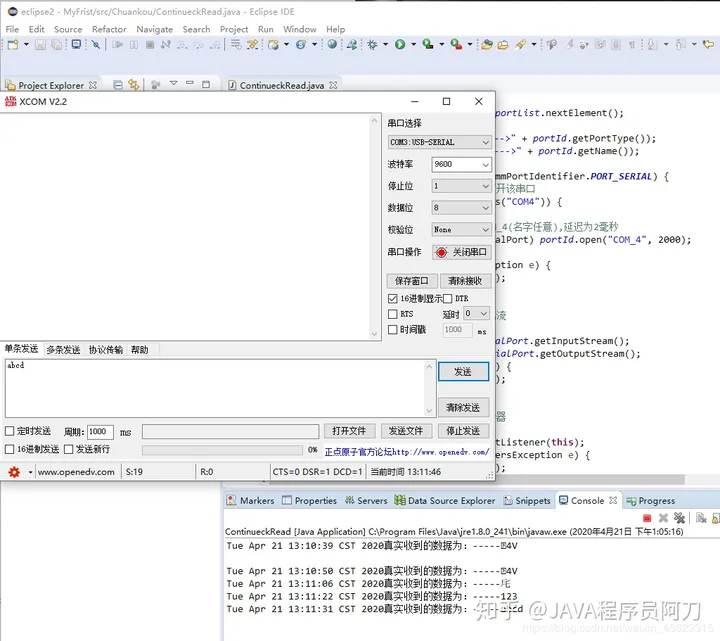Click the receive area vertical scrollbar
Screen dimensions: 720x641
(374, 227)
